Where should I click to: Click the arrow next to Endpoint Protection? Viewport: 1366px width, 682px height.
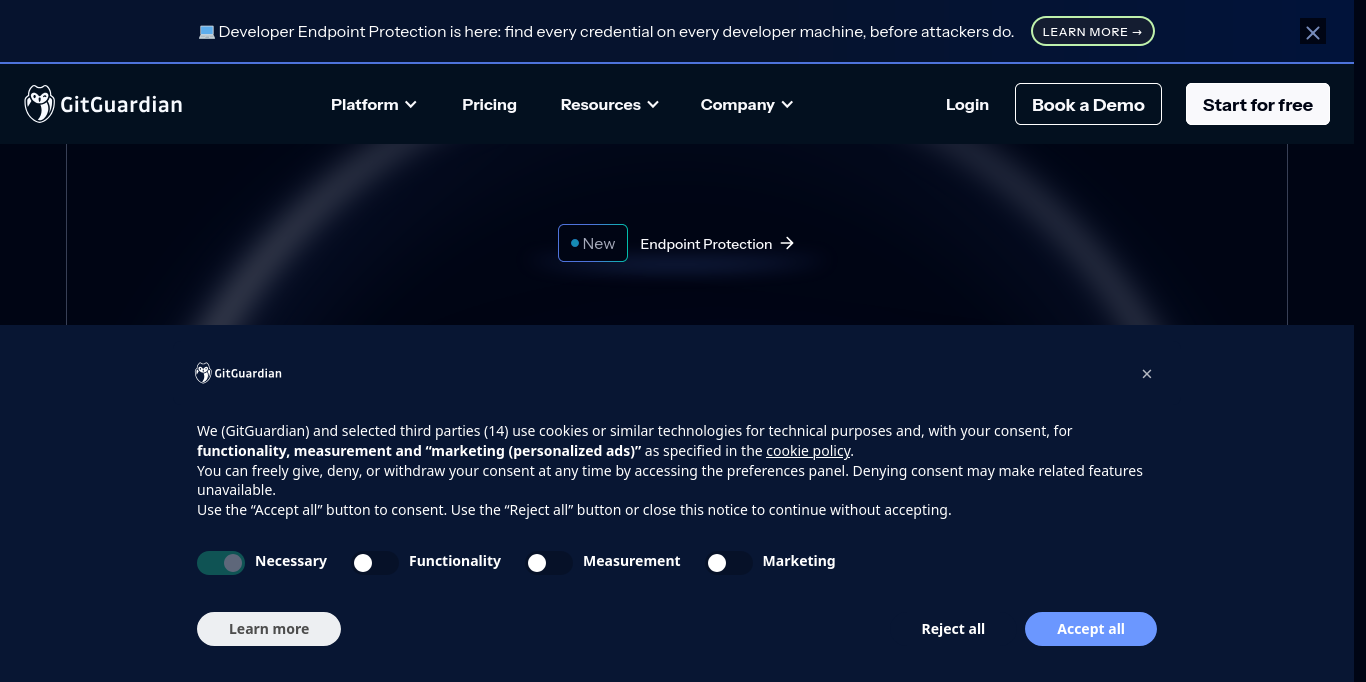(787, 243)
